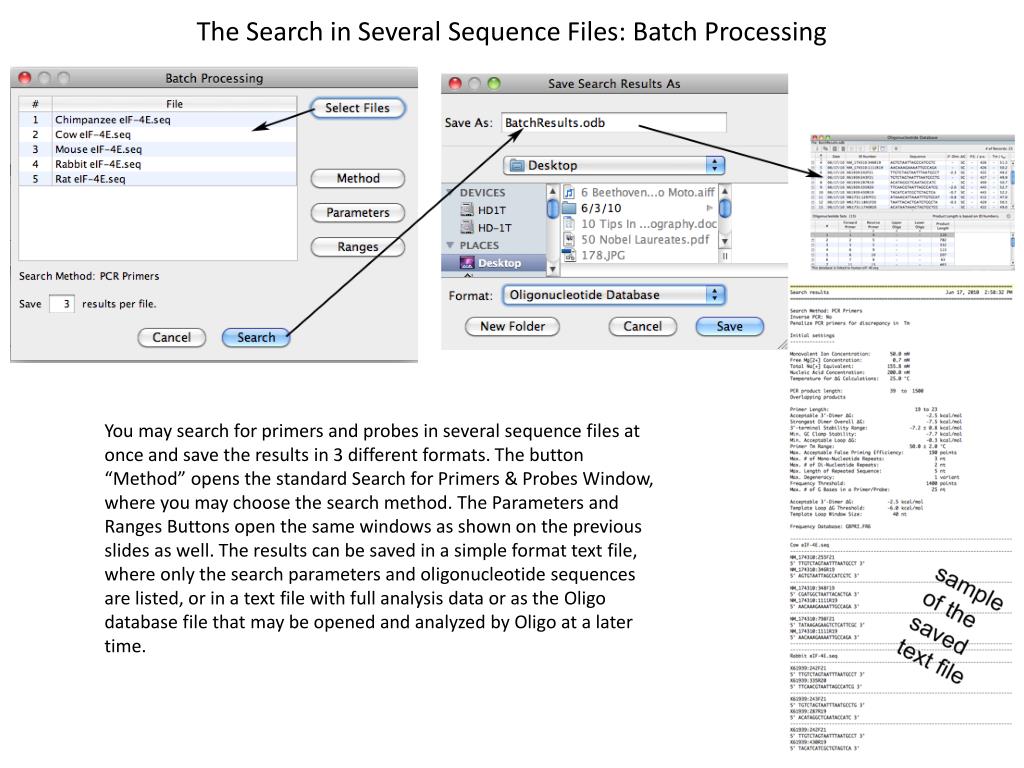The height and width of the screenshot is (768, 1024).
Task: Open the Desktop location dropdown
Action: click(x=613, y=165)
